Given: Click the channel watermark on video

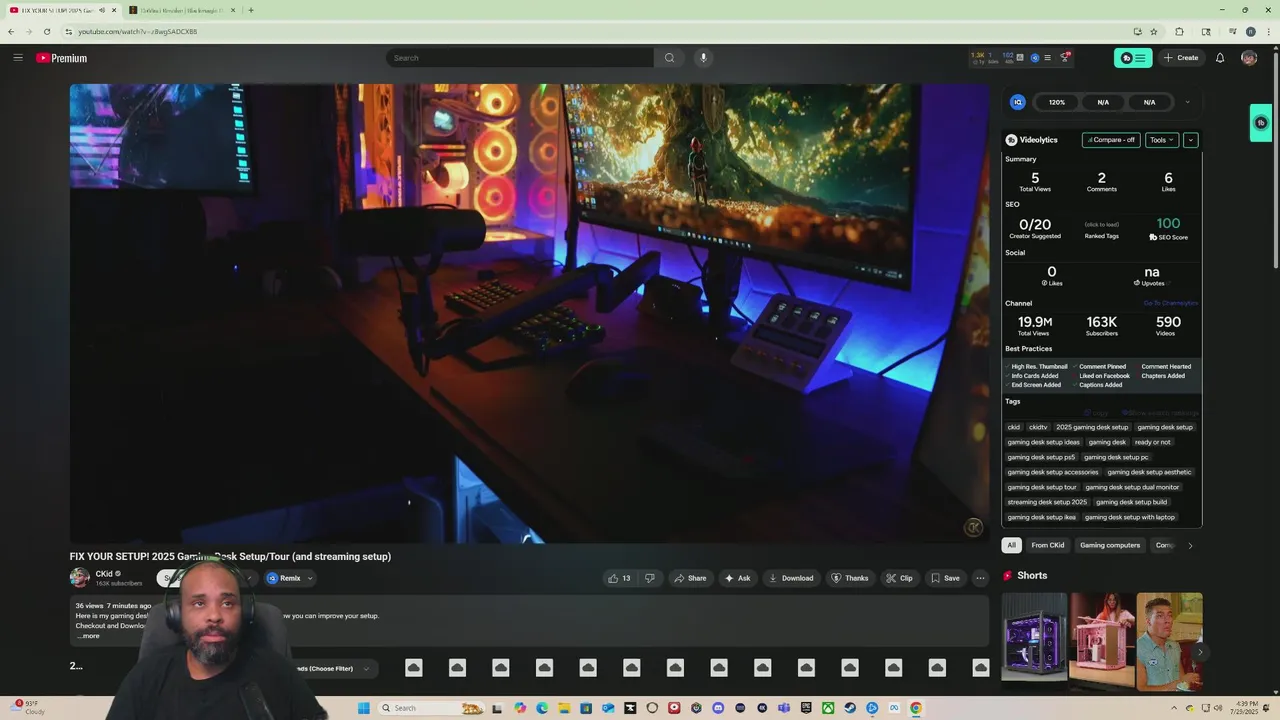Looking at the screenshot, I should [973, 527].
